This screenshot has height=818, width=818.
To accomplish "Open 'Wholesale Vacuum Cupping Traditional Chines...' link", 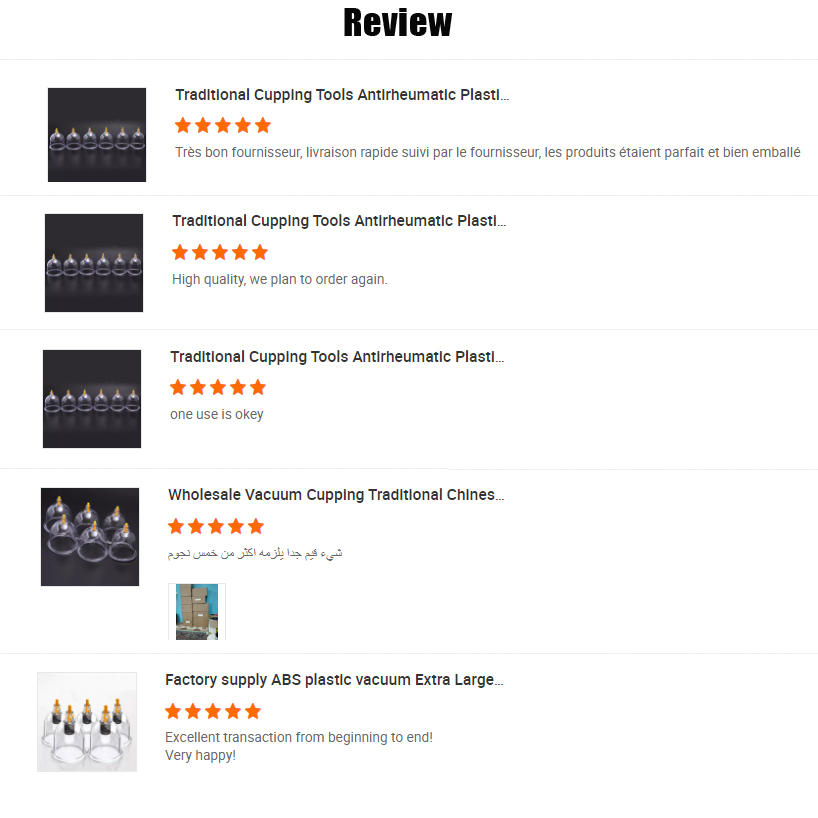I will [x=336, y=495].
